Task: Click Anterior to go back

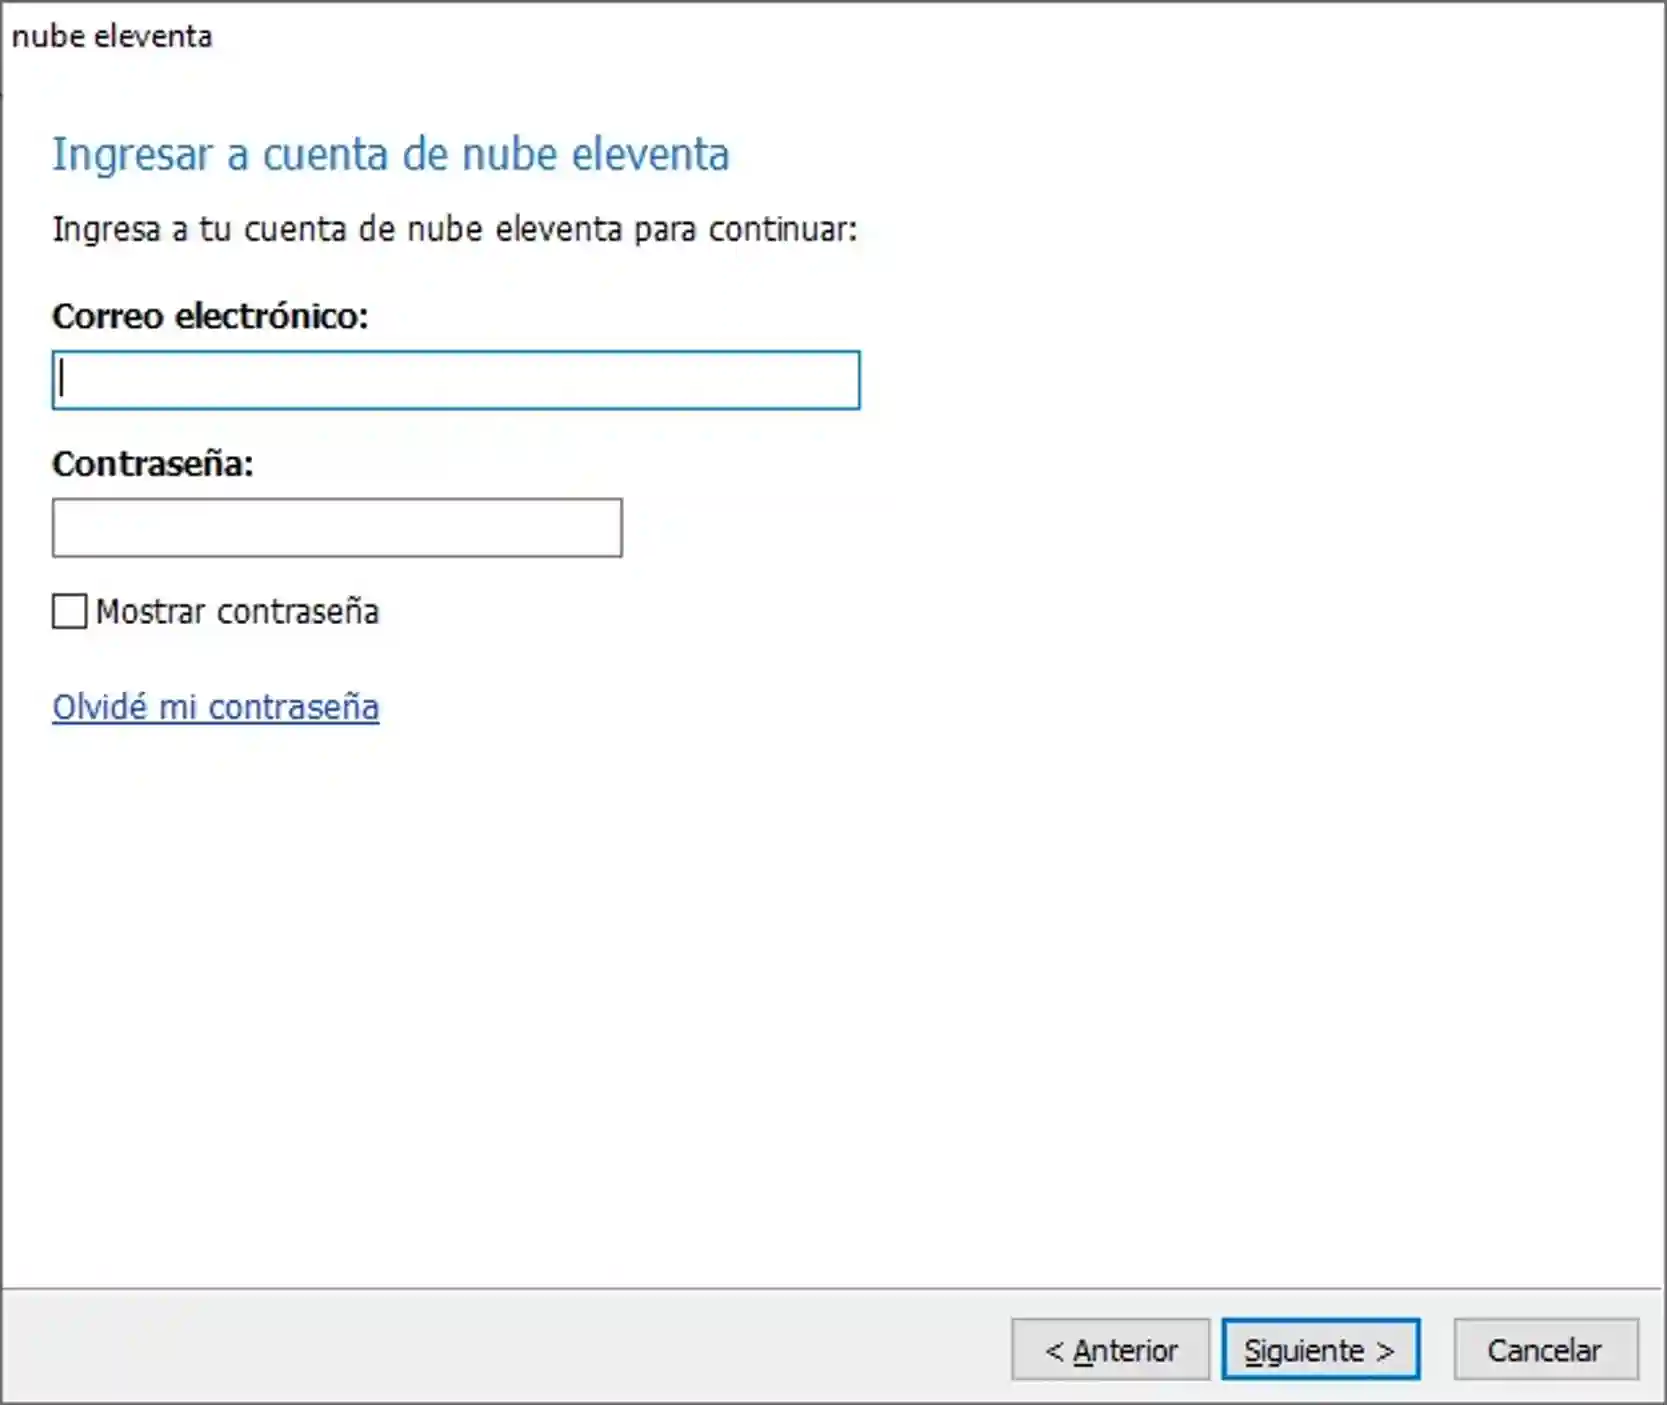Action: [x=1109, y=1349]
